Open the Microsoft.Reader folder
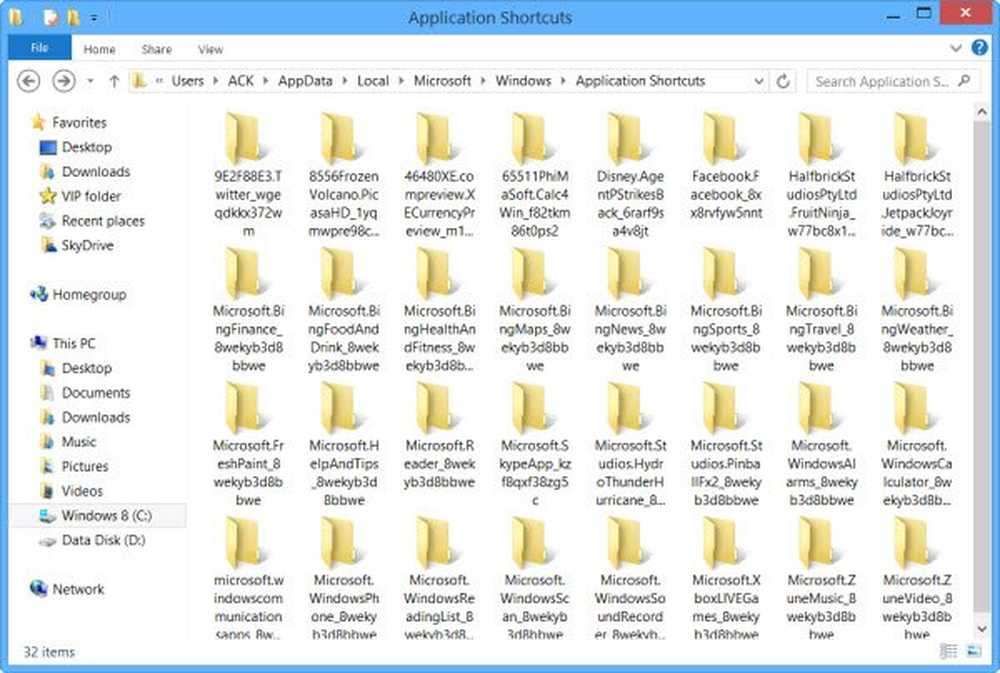The image size is (1000, 673). 439,436
